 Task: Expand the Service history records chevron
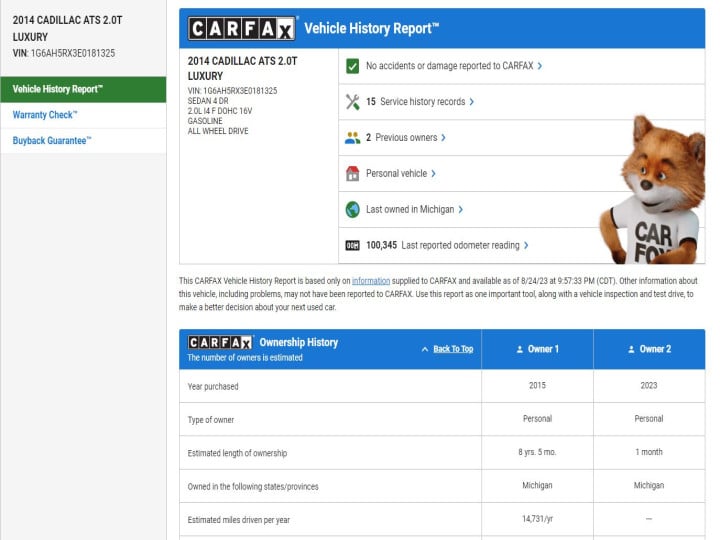click(x=472, y=102)
